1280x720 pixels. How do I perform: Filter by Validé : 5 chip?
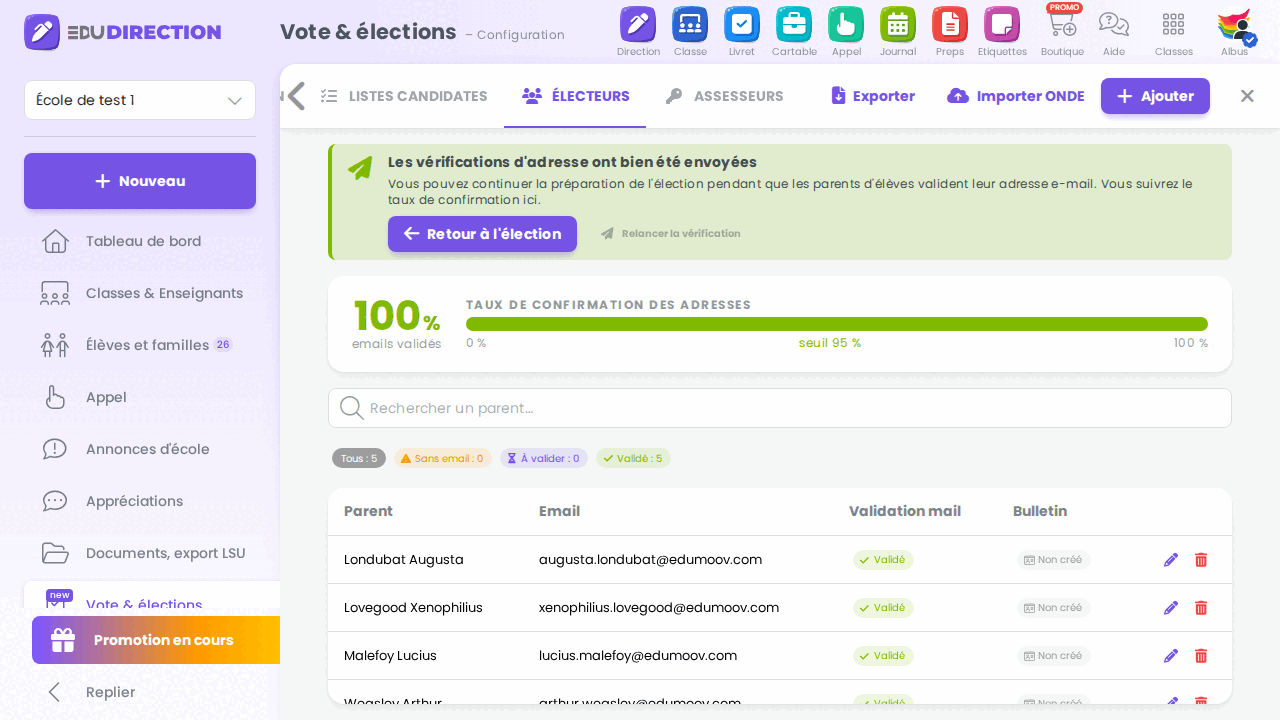(x=633, y=458)
